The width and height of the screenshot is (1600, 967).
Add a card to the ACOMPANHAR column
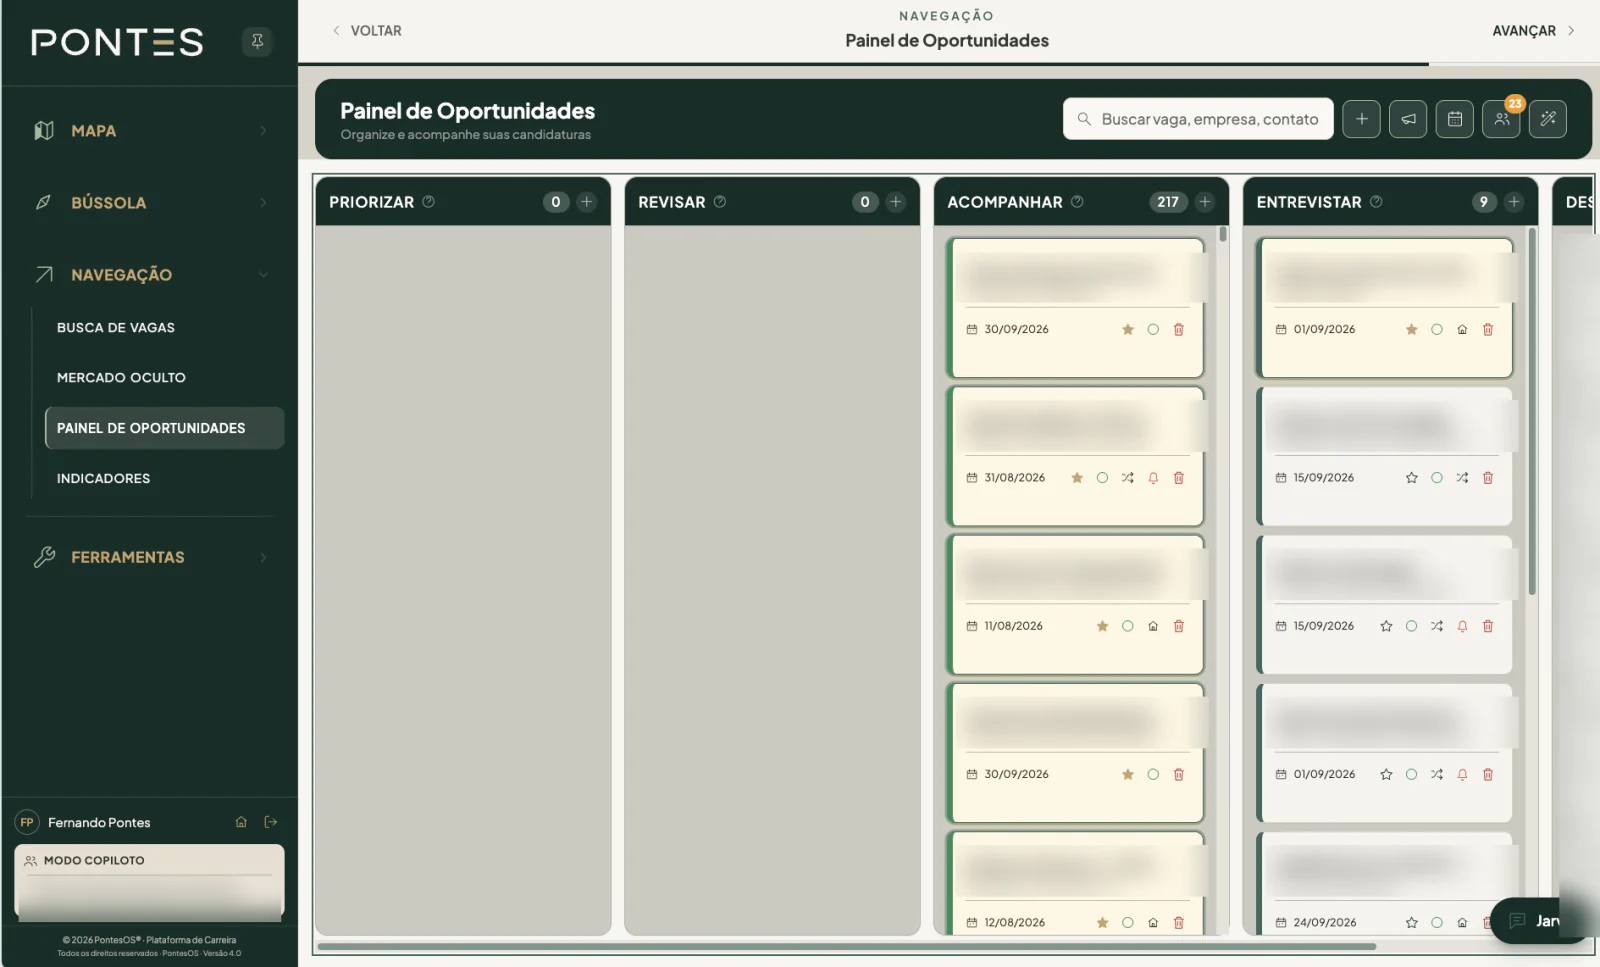click(x=1205, y=202)
